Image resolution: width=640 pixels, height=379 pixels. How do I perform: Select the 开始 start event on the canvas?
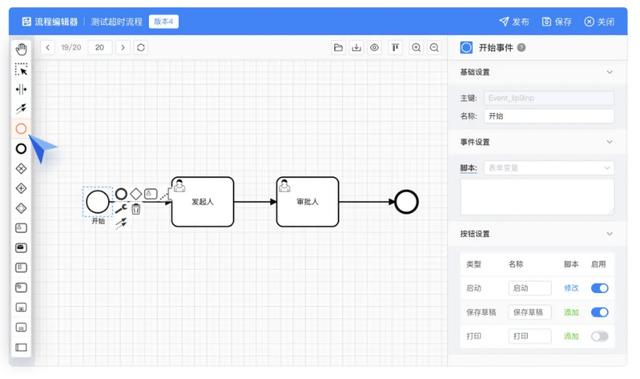(x=98, y=202)
